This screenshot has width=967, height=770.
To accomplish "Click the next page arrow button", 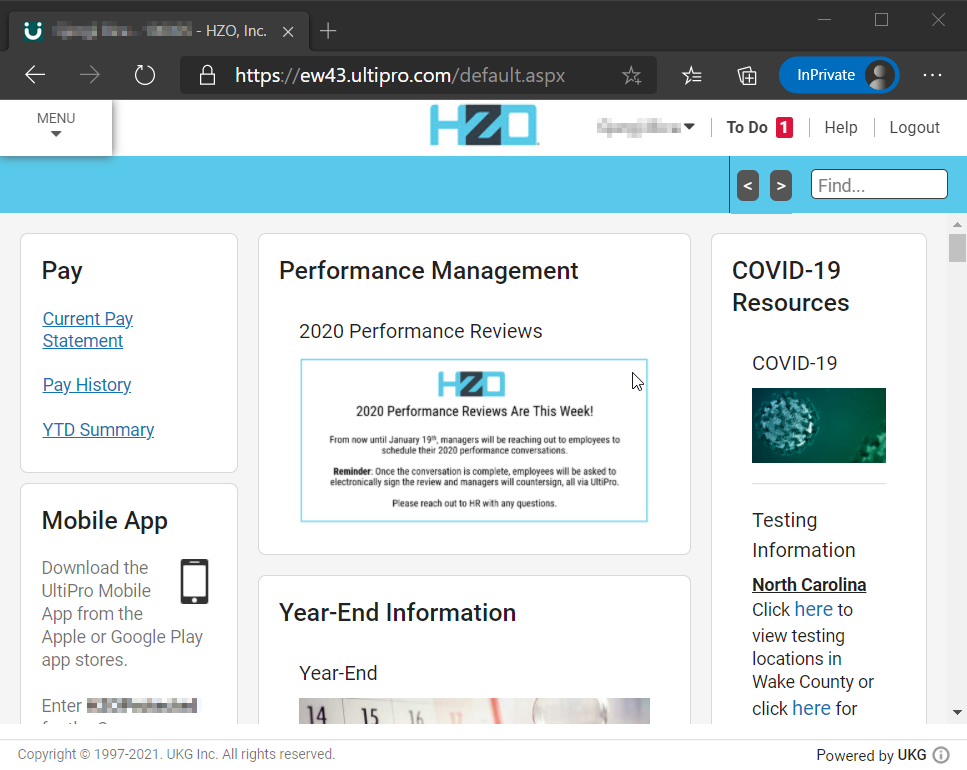I will click(781, 185).
